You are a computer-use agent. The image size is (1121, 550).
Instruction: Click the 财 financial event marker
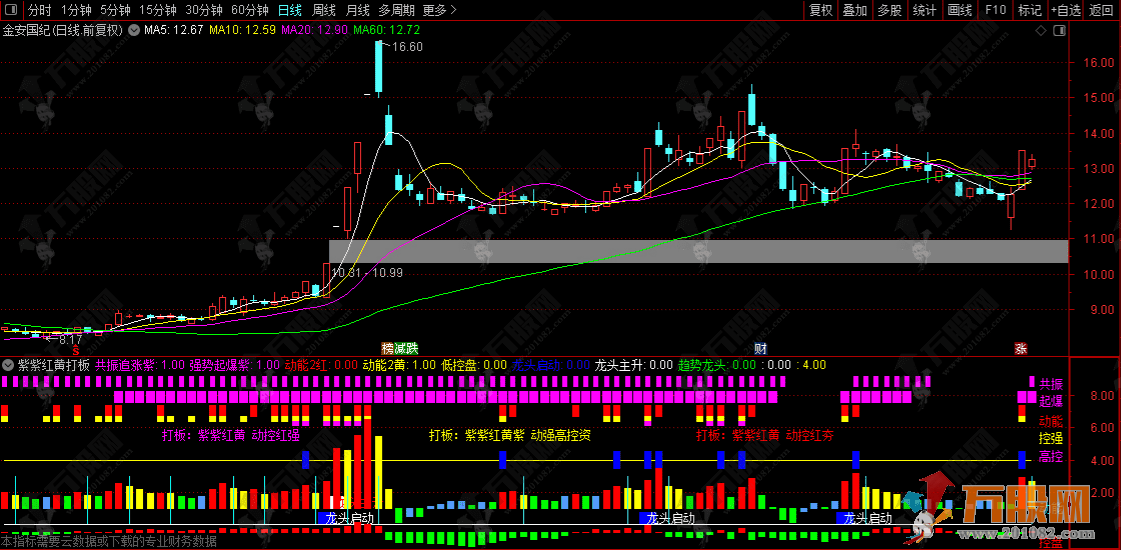pos(761,349)
